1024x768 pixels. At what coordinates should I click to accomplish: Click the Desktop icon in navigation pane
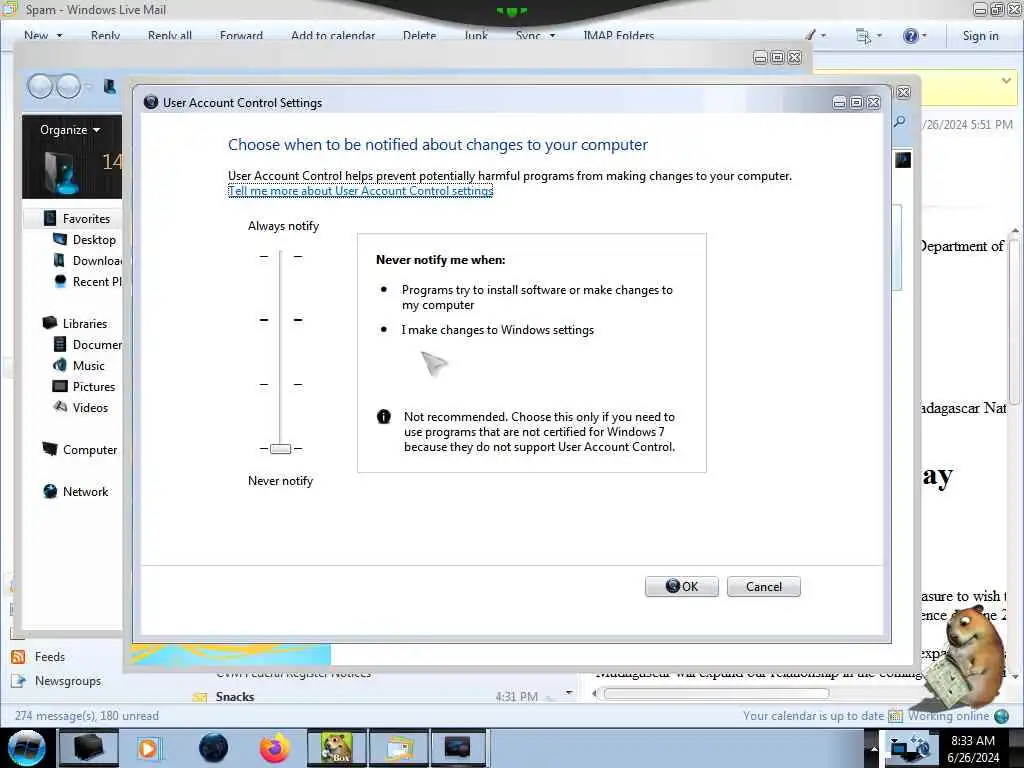[59, 239]
